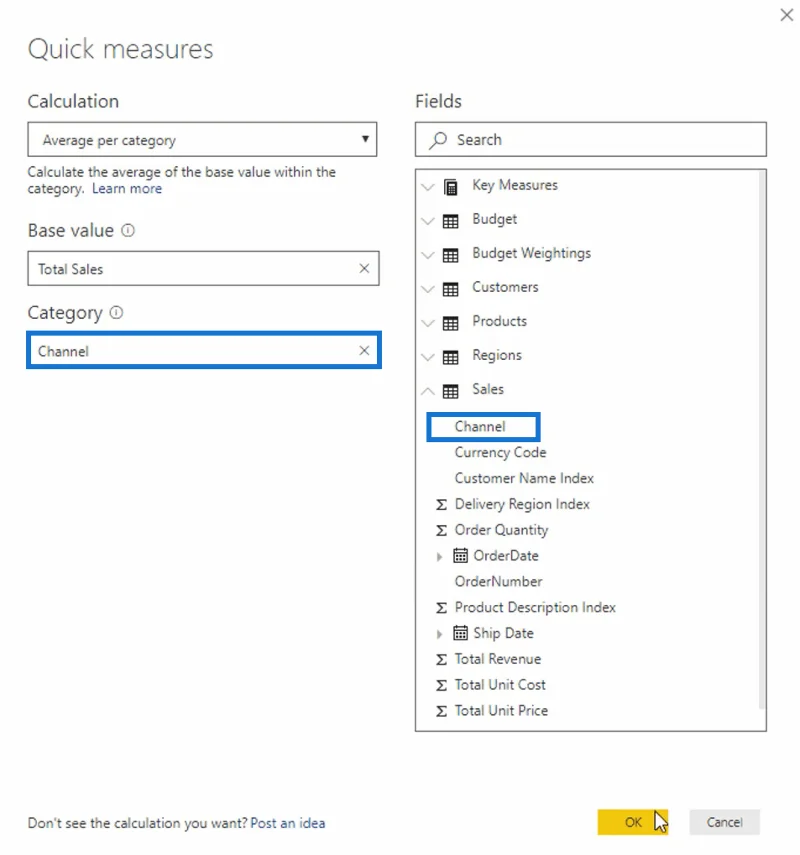Select the Total Unit Price field
Viewport: 800px width, 855px height.
point(501,711)
